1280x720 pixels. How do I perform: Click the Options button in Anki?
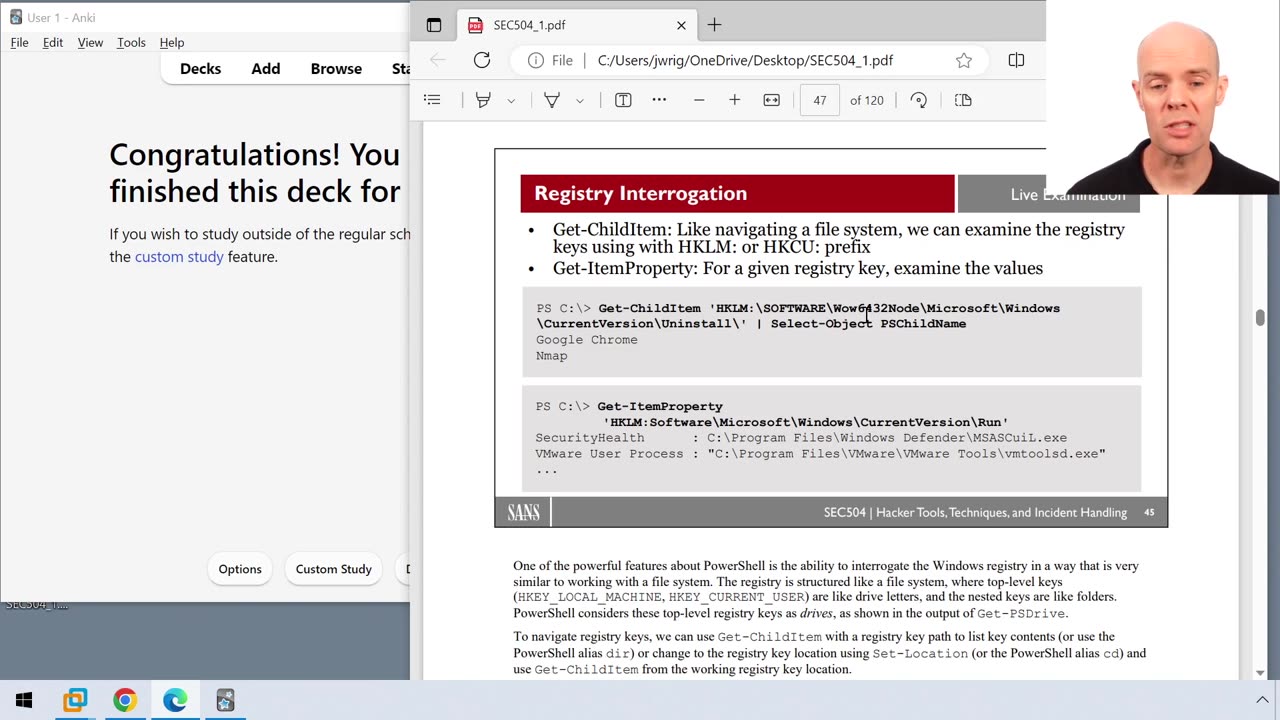(240, 569)
